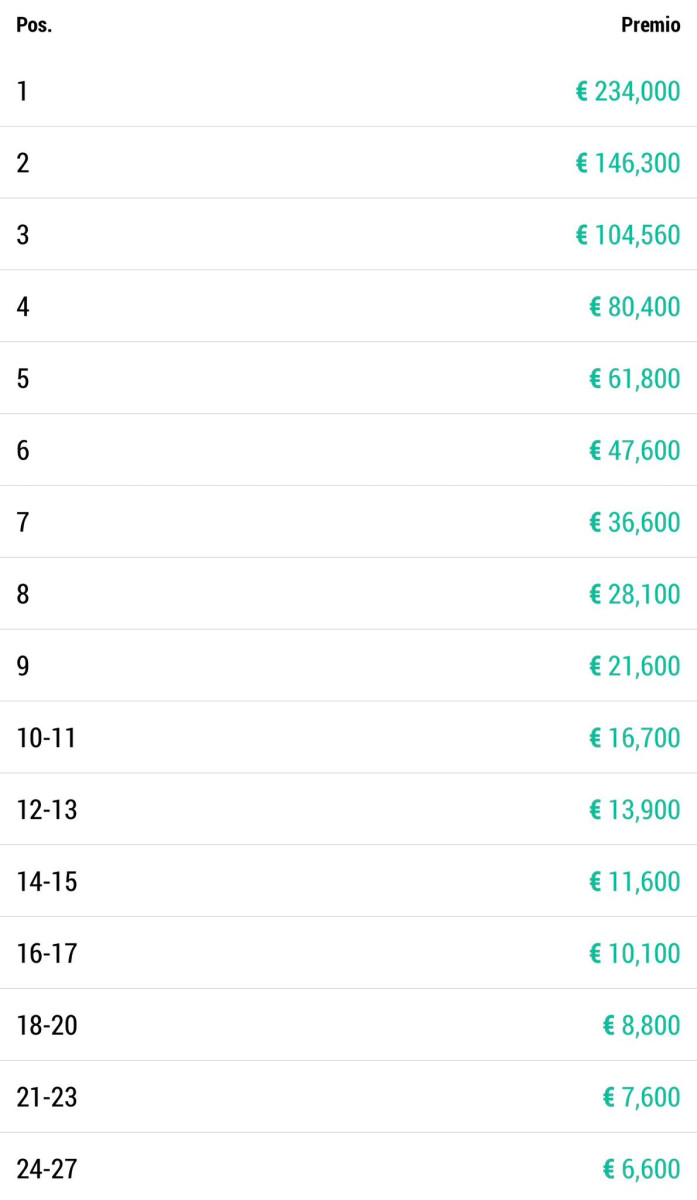Select the € 234,000 first place prize
The width and height of the screenshot is (697, 1200).
[x=628, y=92]
